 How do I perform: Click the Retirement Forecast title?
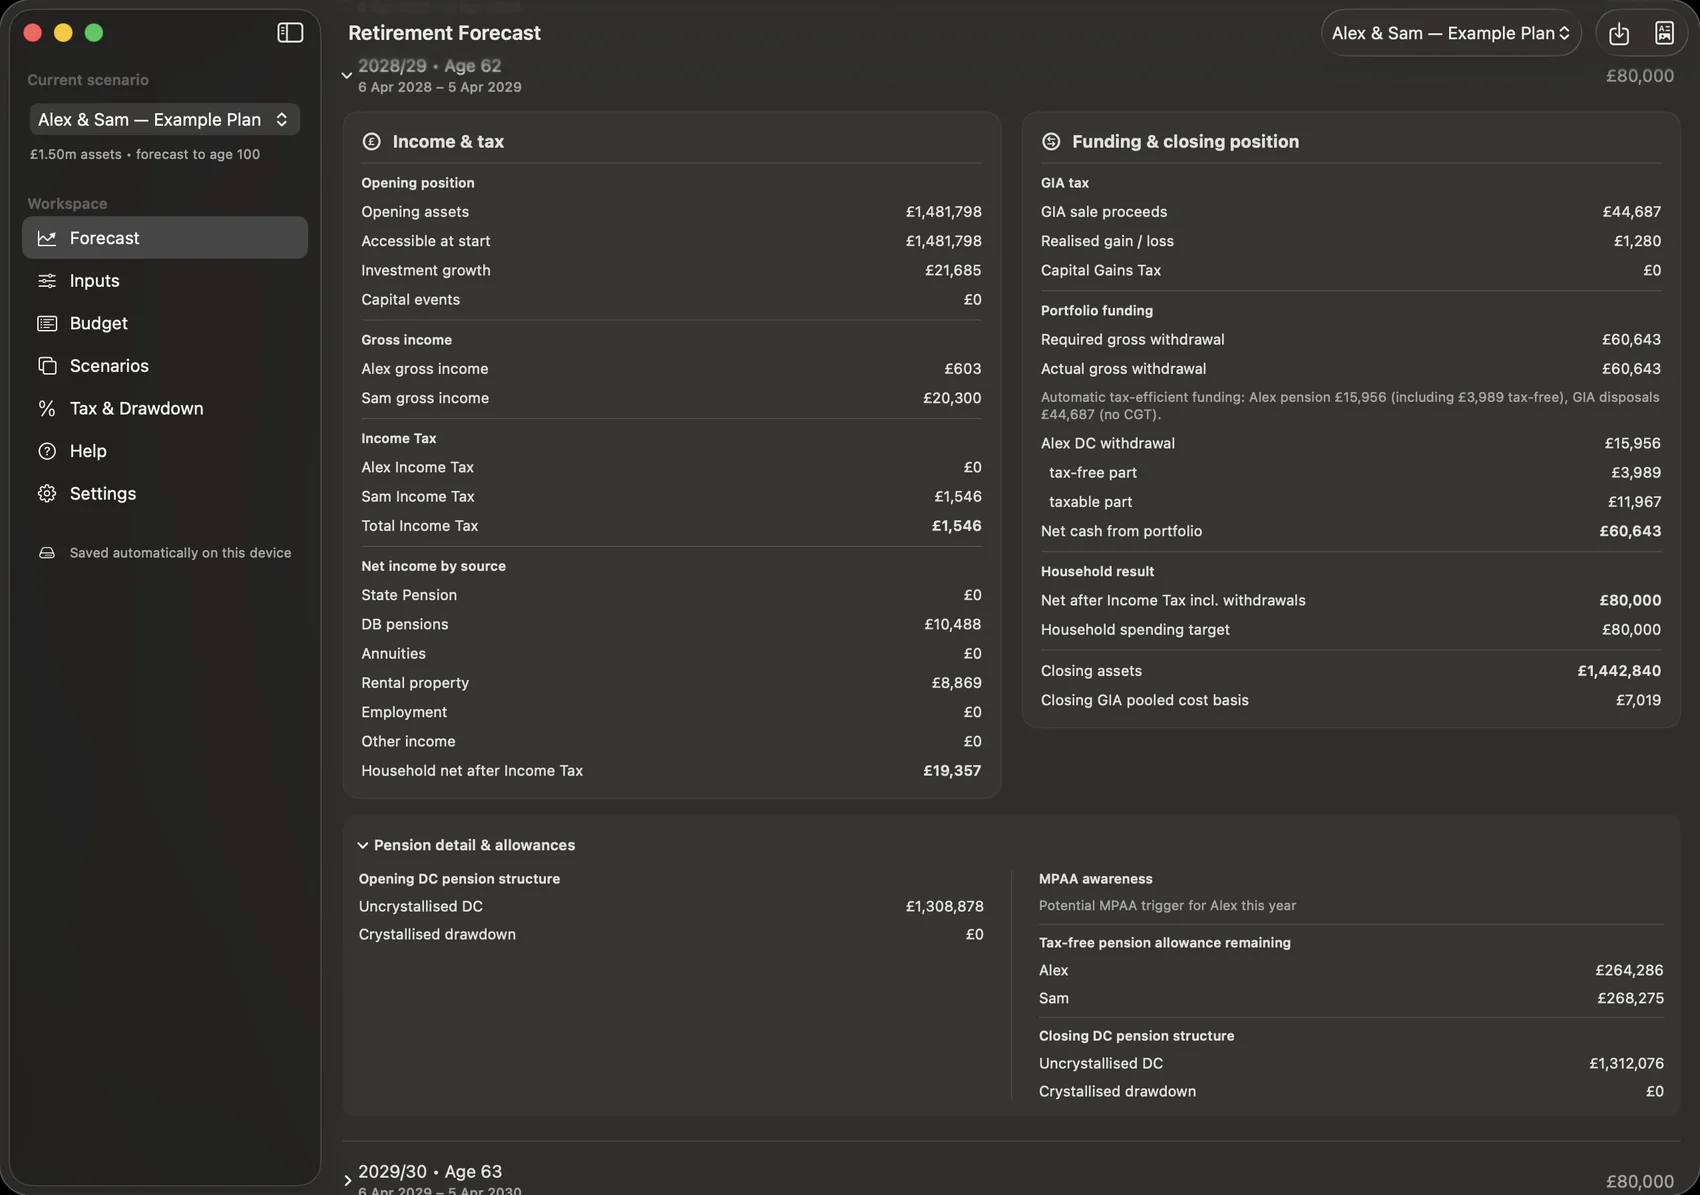click(x=444, y=33)
